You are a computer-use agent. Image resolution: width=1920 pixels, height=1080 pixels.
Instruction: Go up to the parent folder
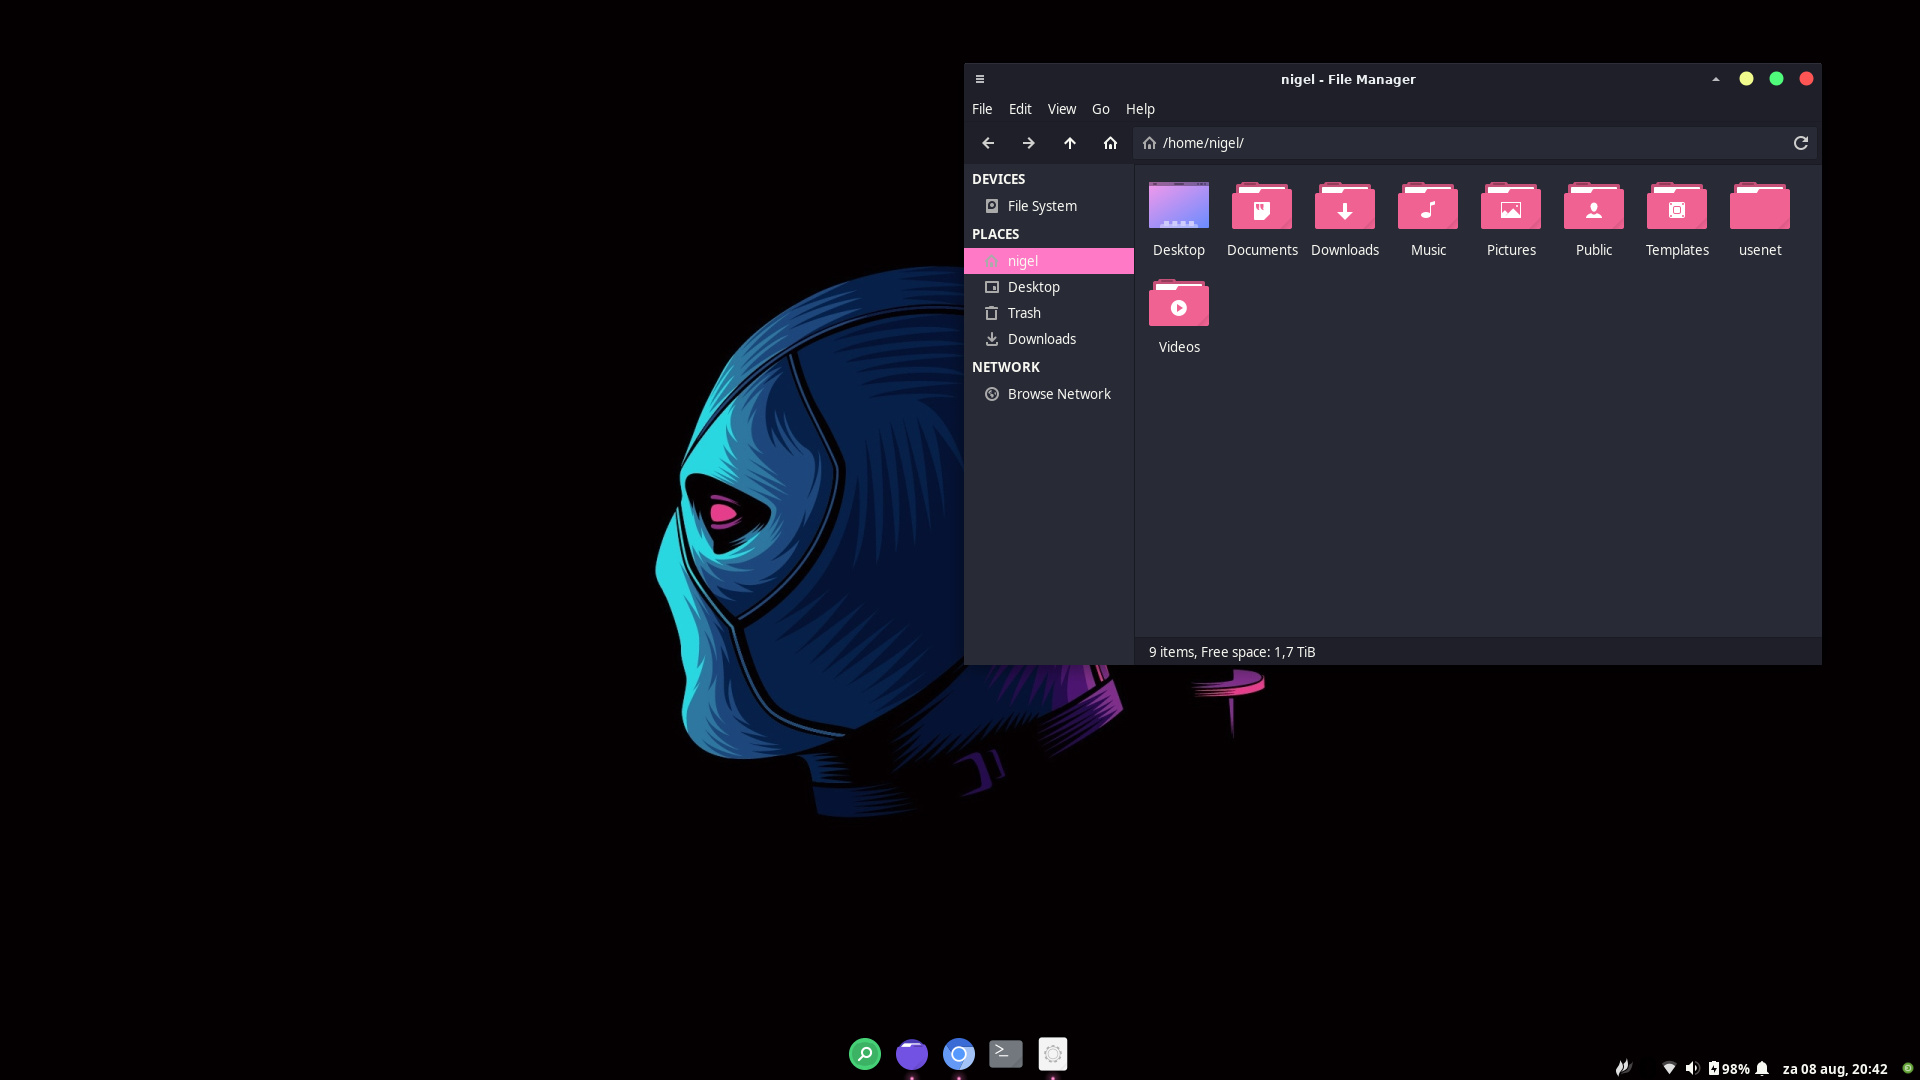point(1070,143)
